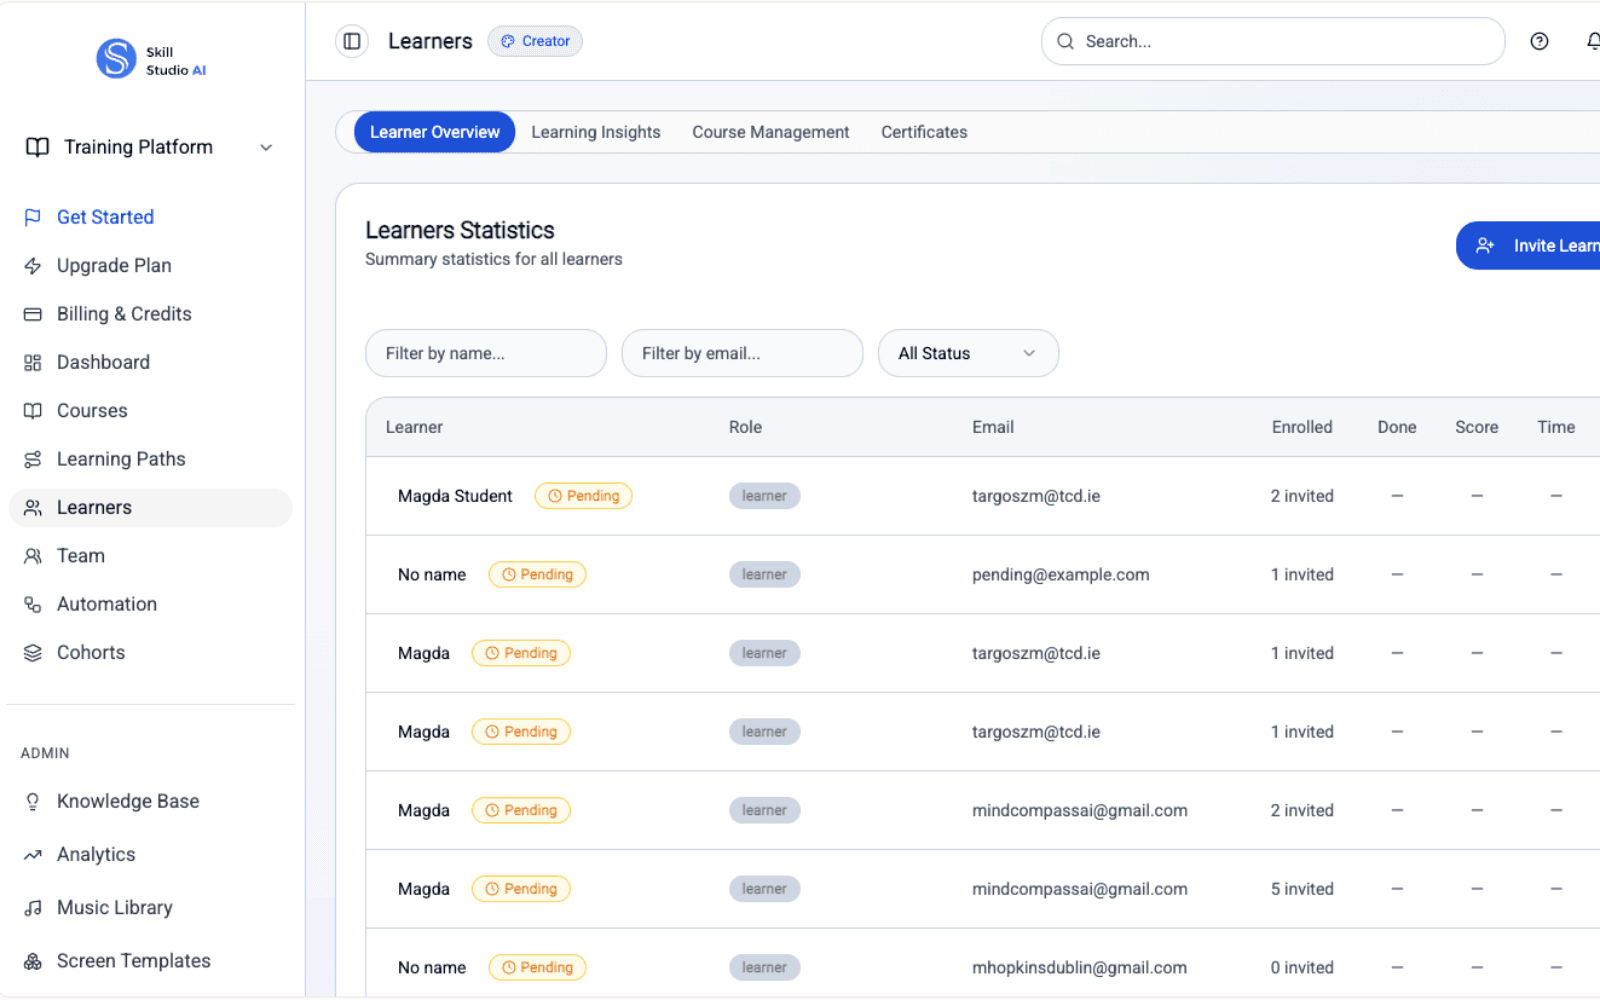Click the Email column header
This screenshot has height=1000, width=1600.
[993, 427]
